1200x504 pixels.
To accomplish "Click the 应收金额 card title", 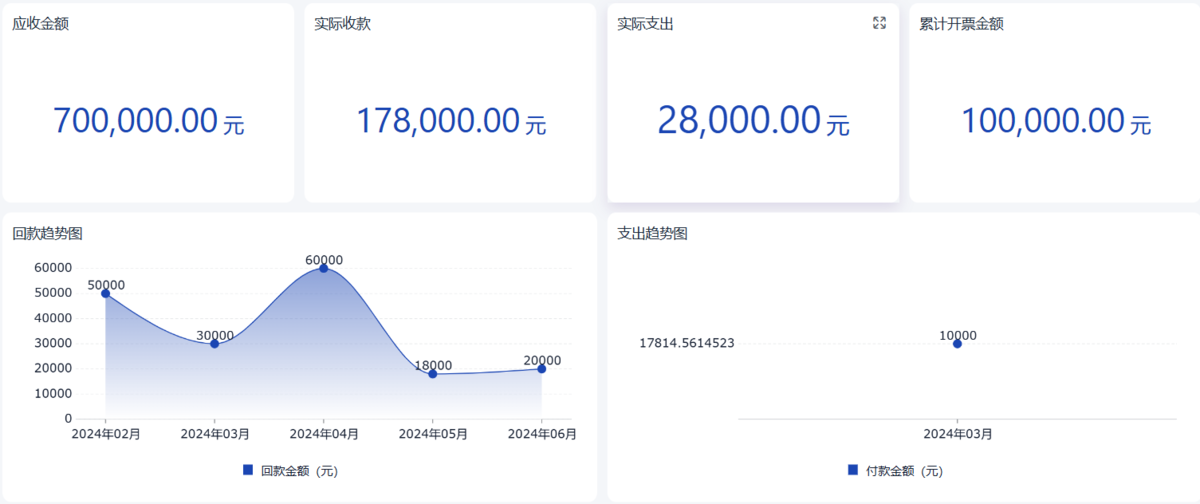I will (x=40, y=24).
